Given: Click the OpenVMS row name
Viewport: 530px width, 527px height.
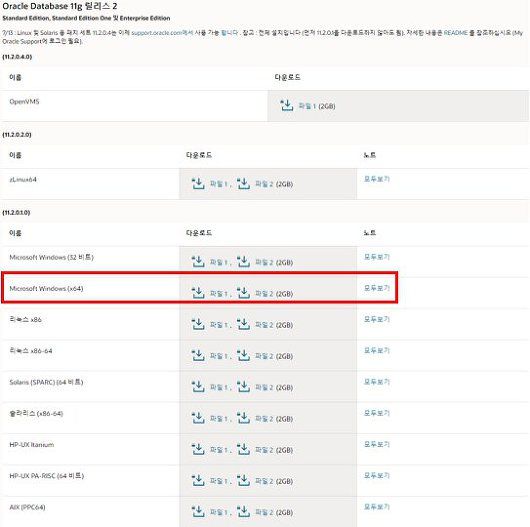Looking at the screenshot, I should tap(24, 101).
